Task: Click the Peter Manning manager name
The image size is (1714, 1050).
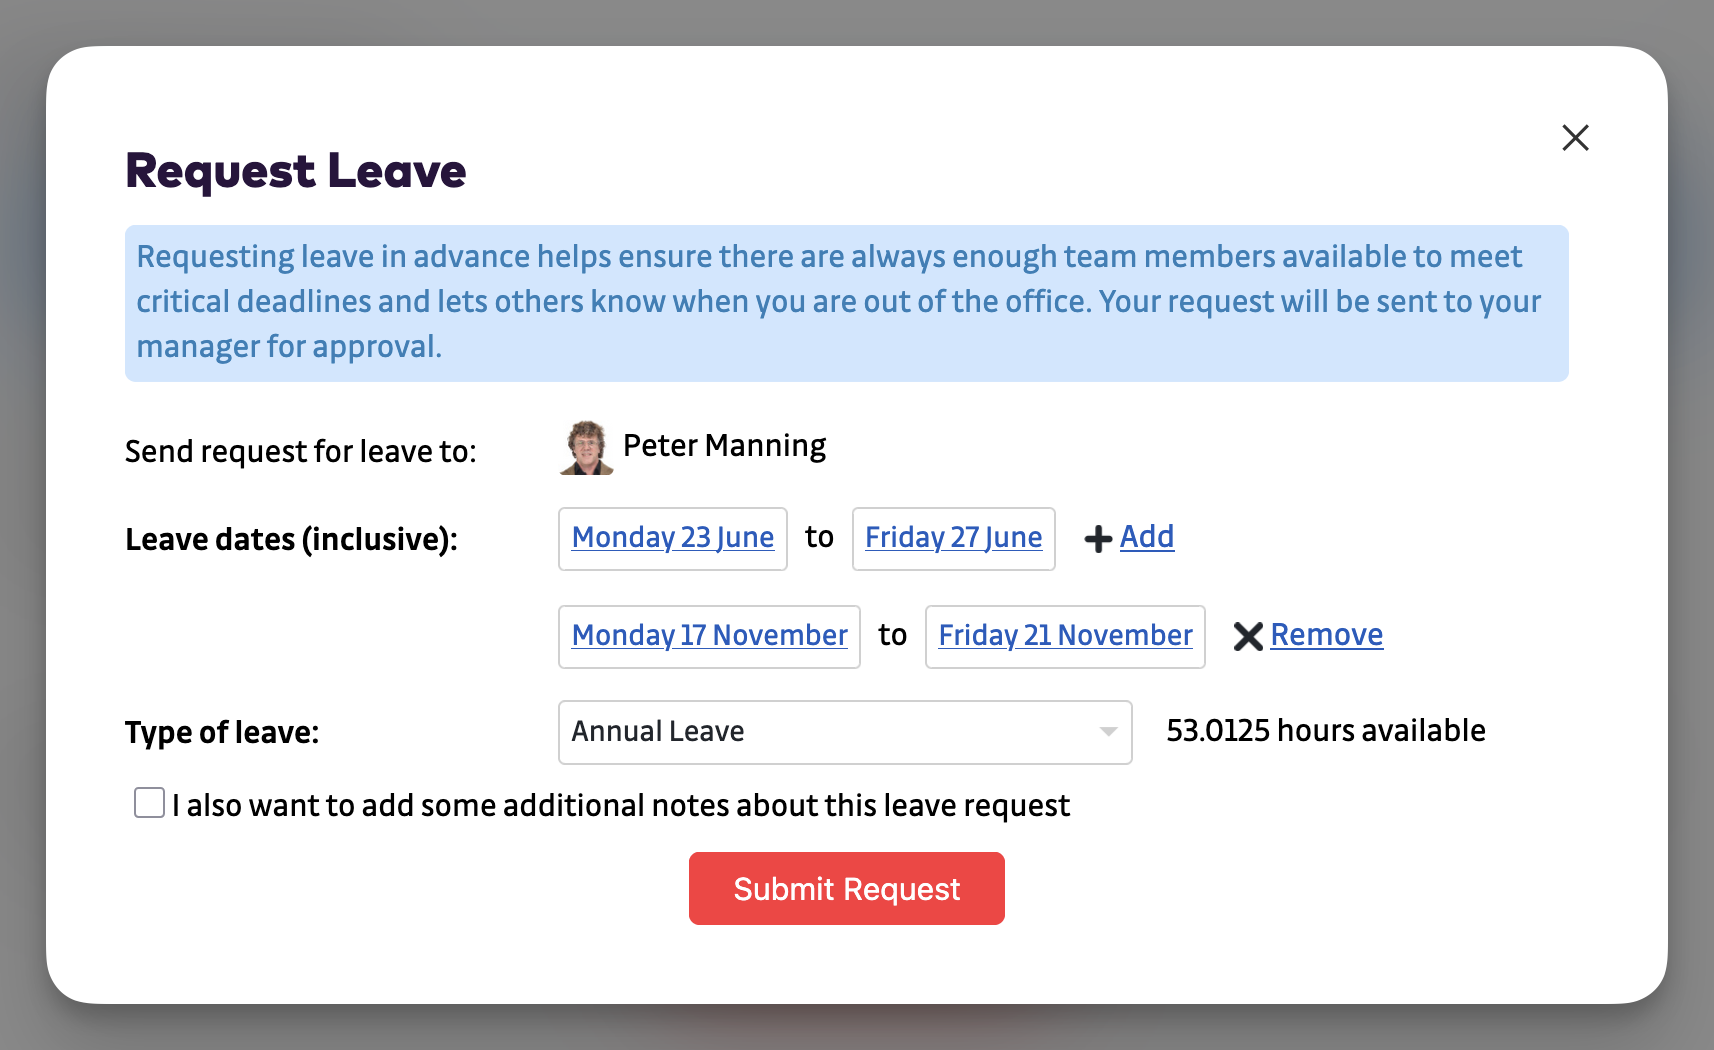Action: click(724, 446)
